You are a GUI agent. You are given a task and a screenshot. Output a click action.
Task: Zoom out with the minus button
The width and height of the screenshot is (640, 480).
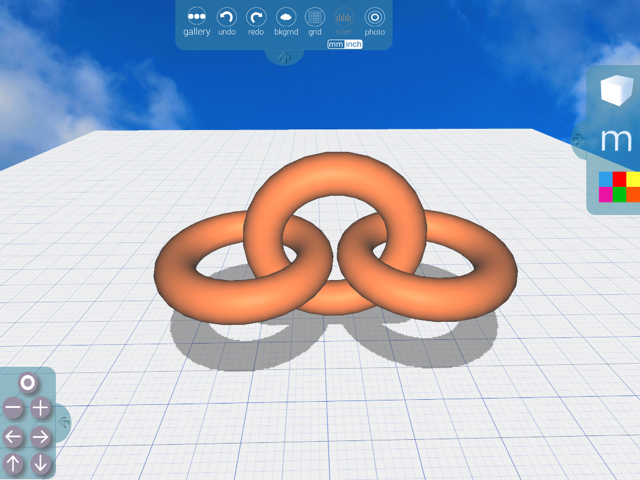13,408
